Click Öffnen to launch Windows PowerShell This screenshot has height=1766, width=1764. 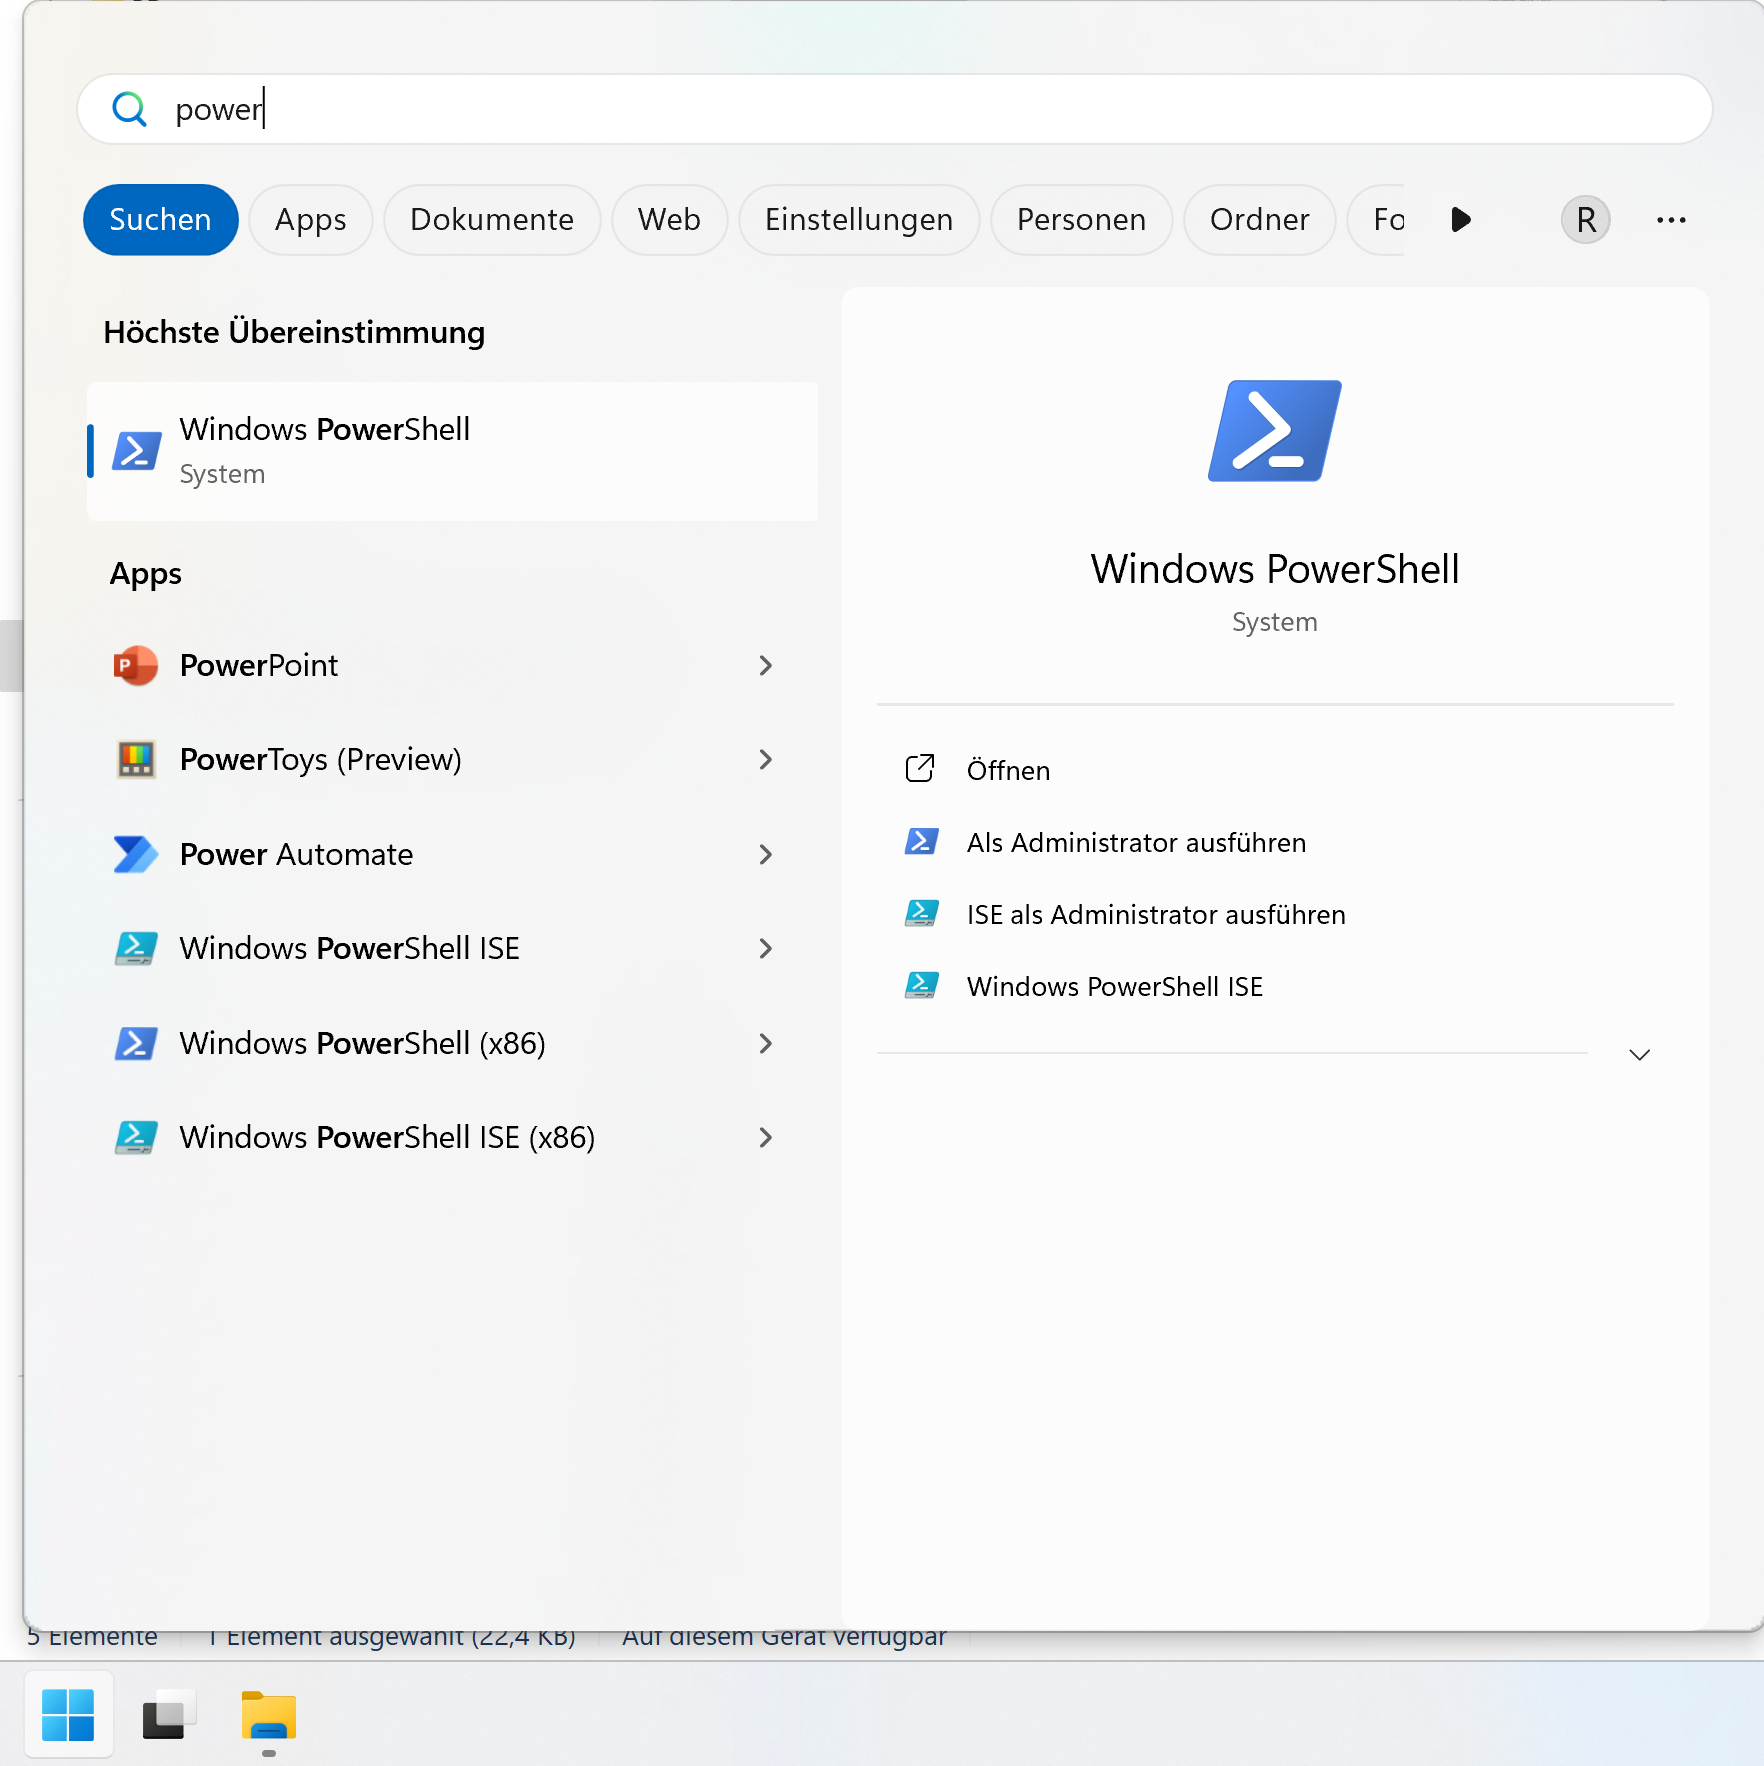tap(1007, 771)
